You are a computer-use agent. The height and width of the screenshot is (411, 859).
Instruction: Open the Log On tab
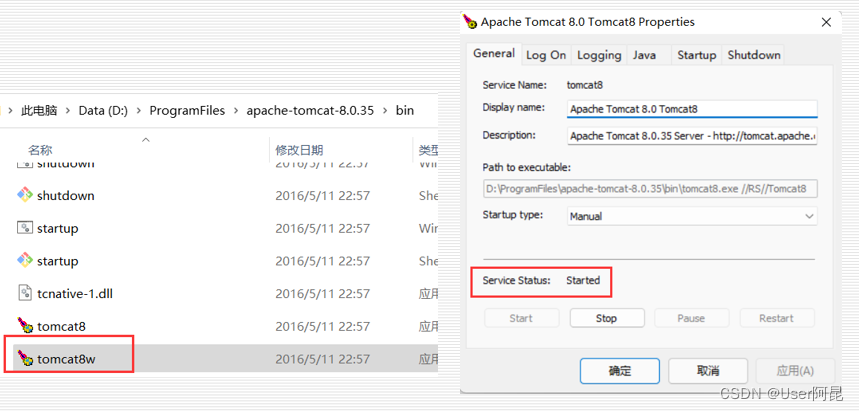[546, 55]
